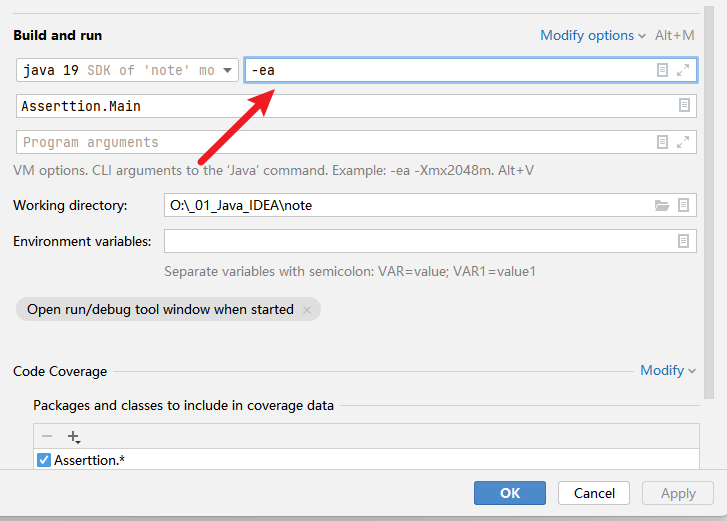Viewport: 727px width, 521px height.
Task: Expand the Program arguments field
Action: (x=683, y=142)
